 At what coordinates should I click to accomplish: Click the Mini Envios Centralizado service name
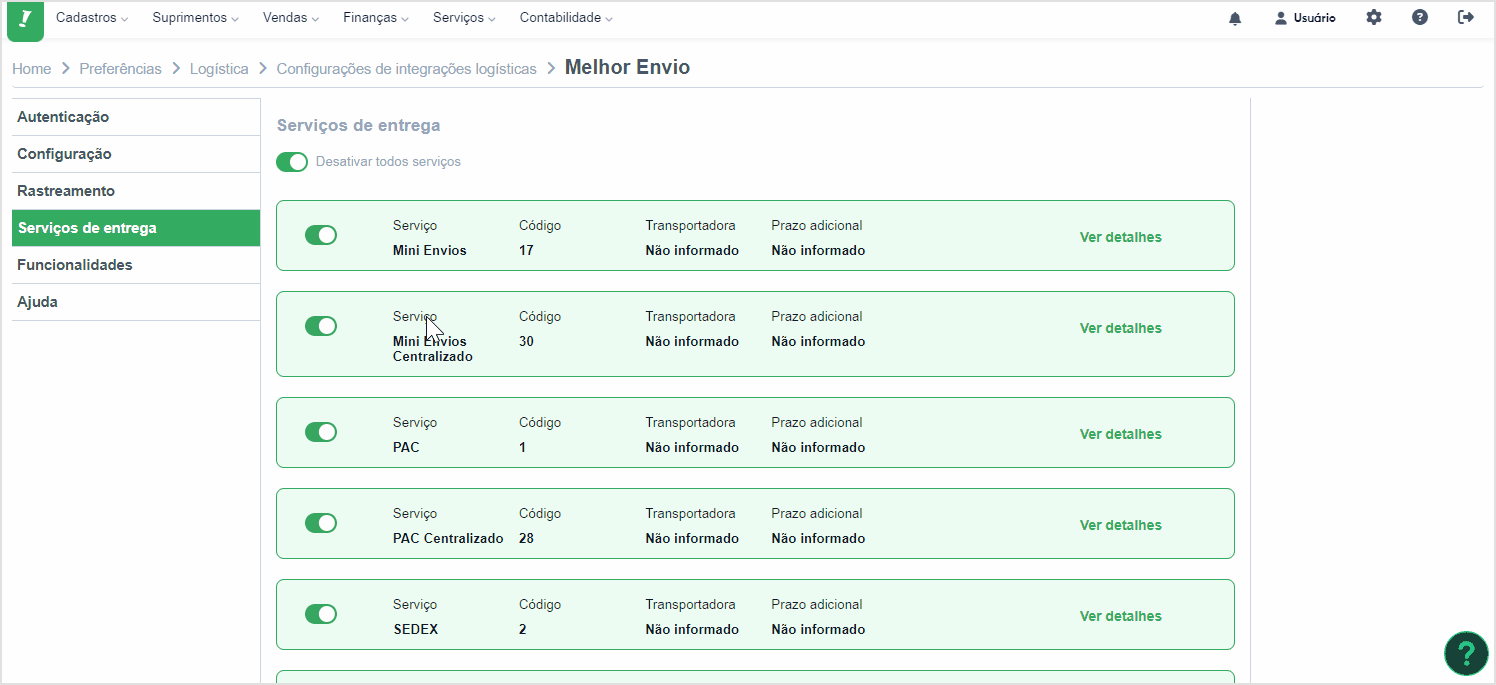433,348
